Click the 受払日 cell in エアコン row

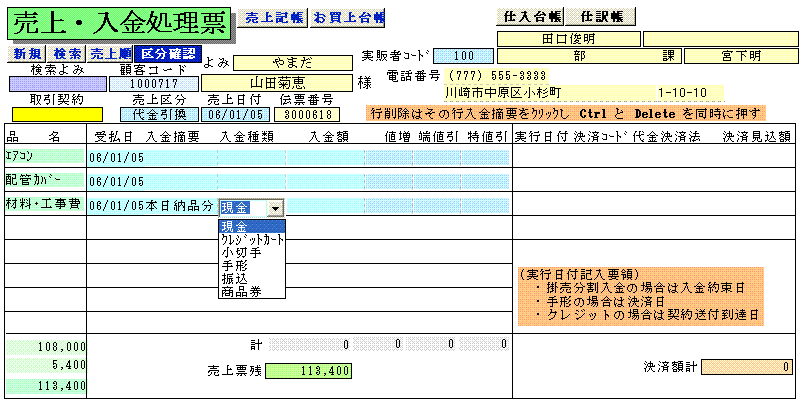[x=116, y=158]
